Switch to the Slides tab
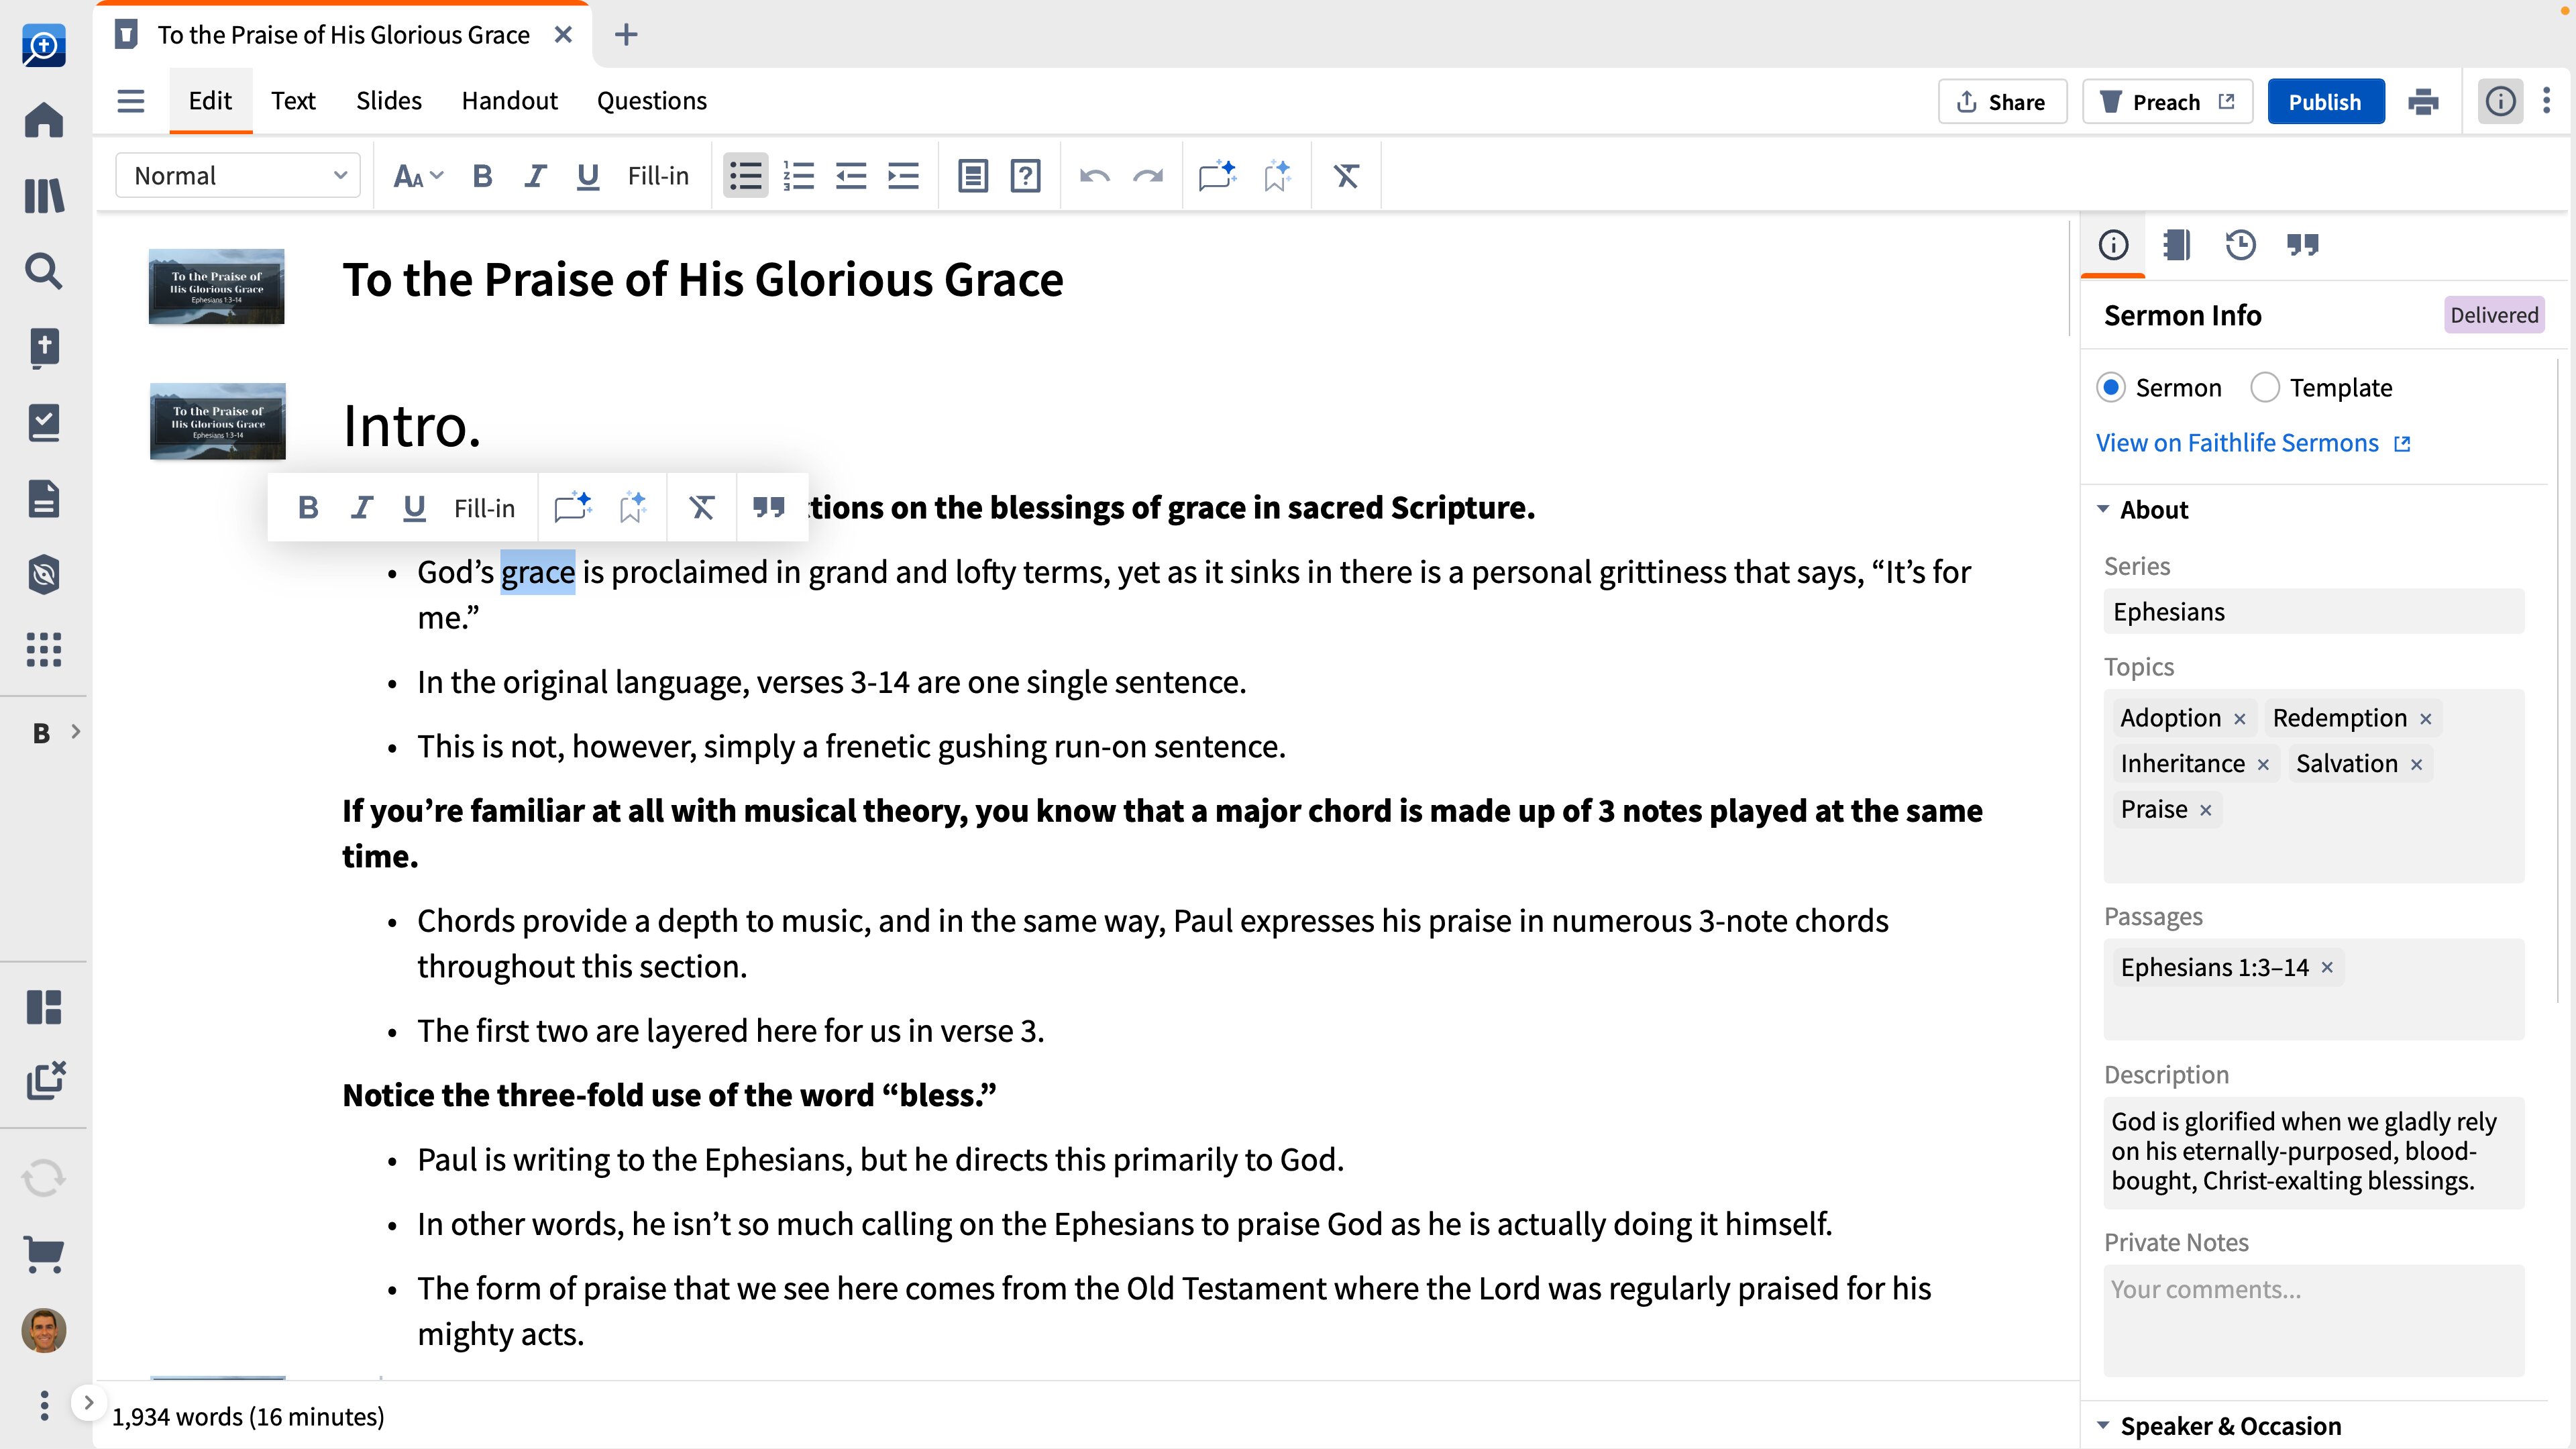Image resolution: width=2576 pixels, height=1449 pixels. (389, 101)
